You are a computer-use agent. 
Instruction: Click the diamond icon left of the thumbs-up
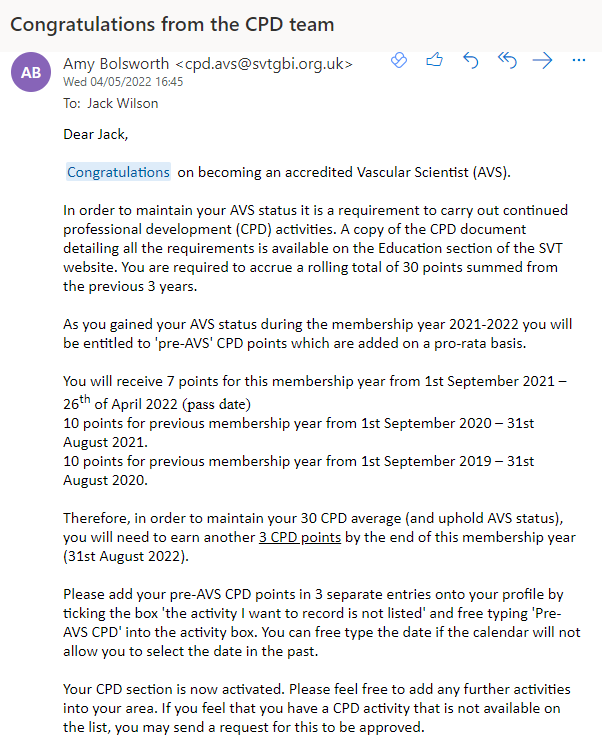[x=398, y=60]
